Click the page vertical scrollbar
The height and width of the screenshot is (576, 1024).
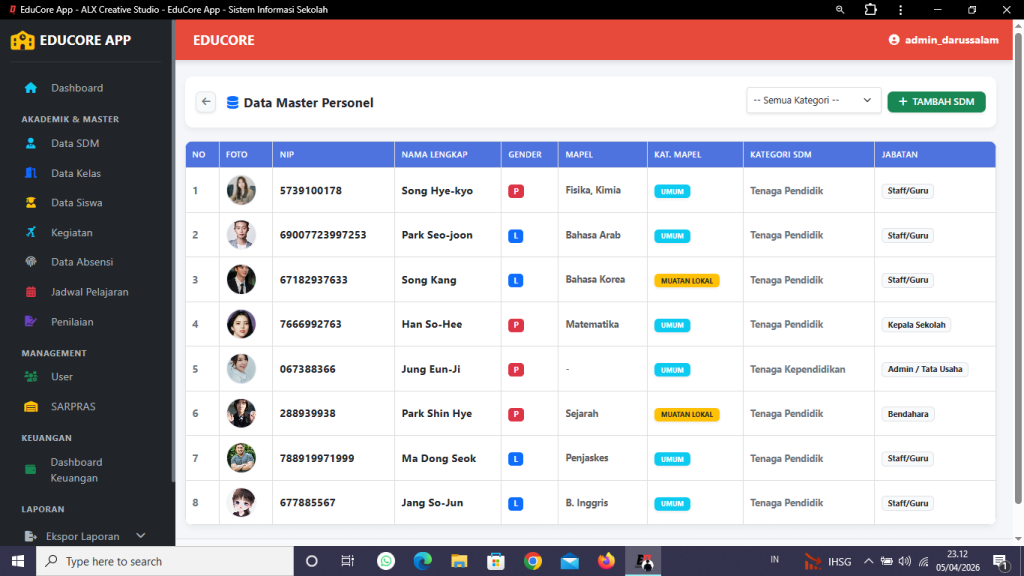click(1018, 268)
